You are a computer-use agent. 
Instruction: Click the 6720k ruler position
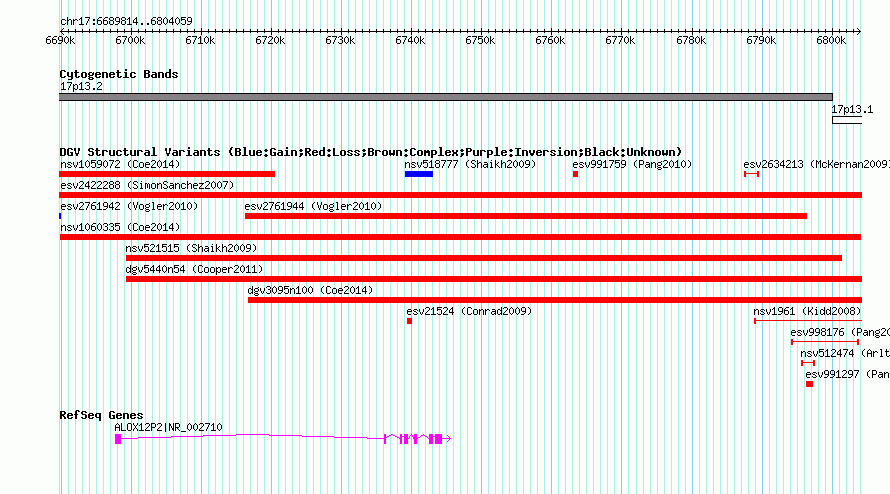pyautogui.click(x=270, y=40)
